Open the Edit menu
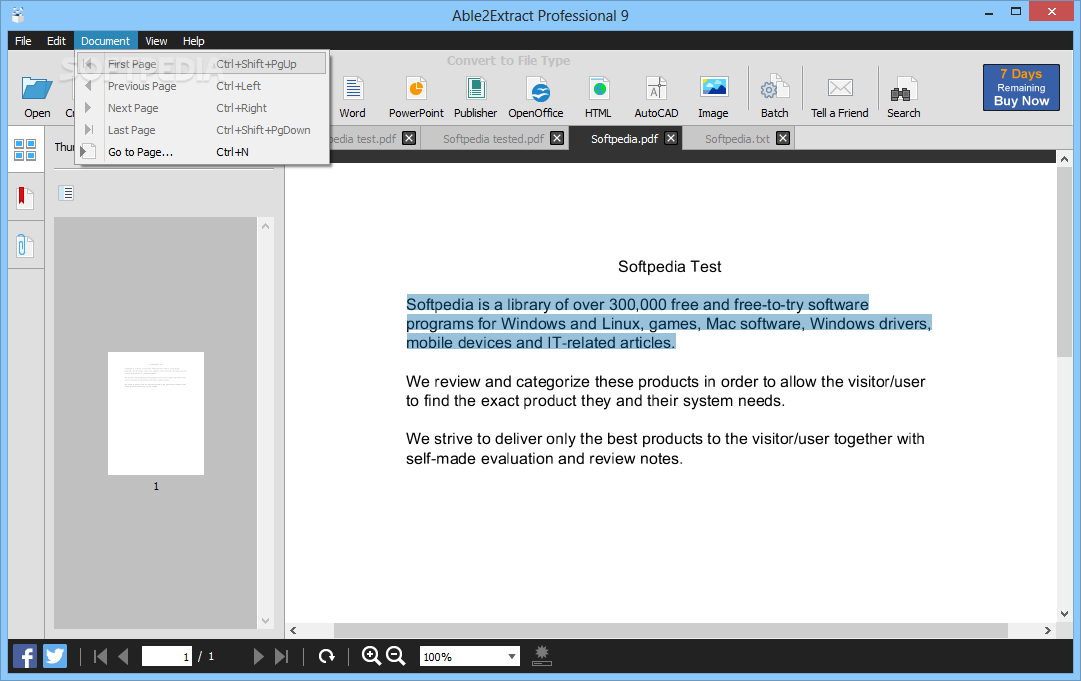Screen dimensions: 1081x681 coord(57,41)
